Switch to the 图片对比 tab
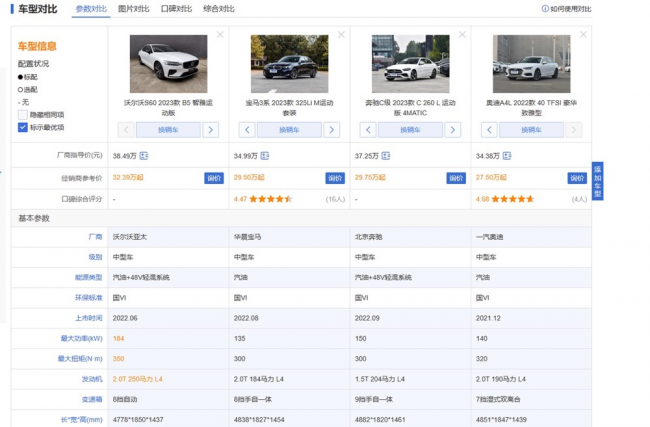Image resolution: width=650 pixels, height=427 pixels. point(133,9)
